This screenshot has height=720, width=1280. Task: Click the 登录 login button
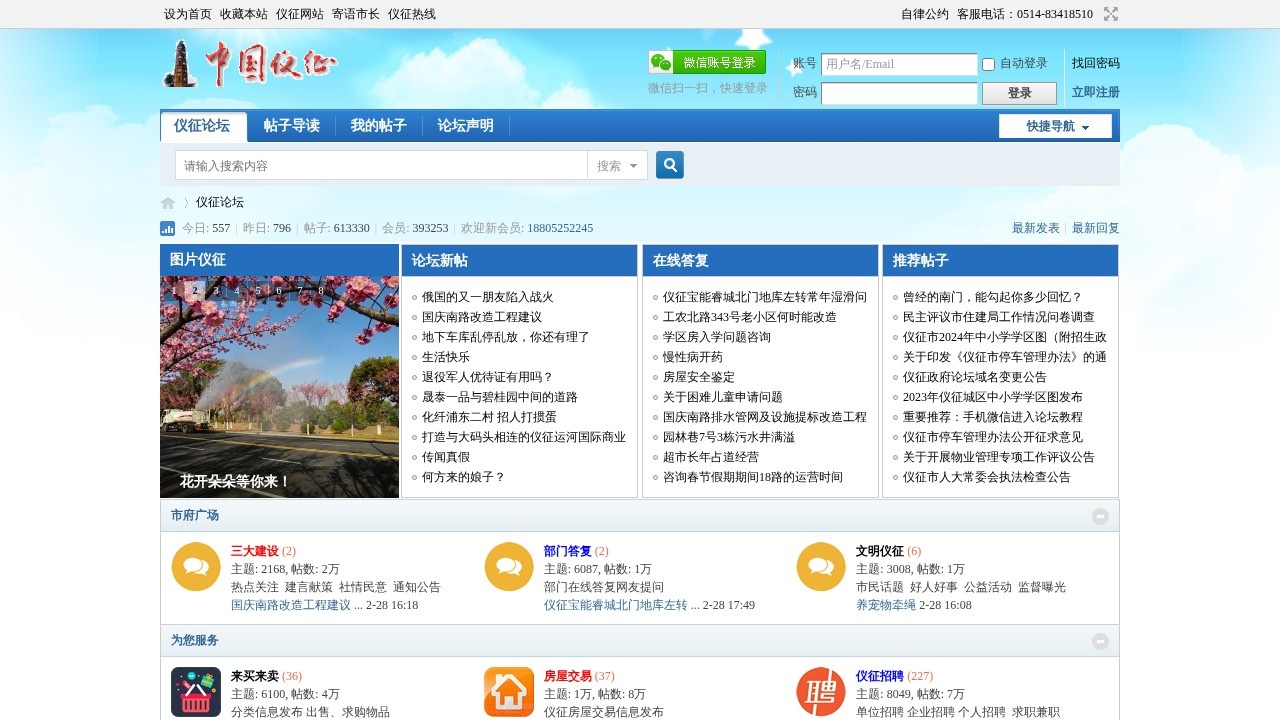[x=1018, y=92]
